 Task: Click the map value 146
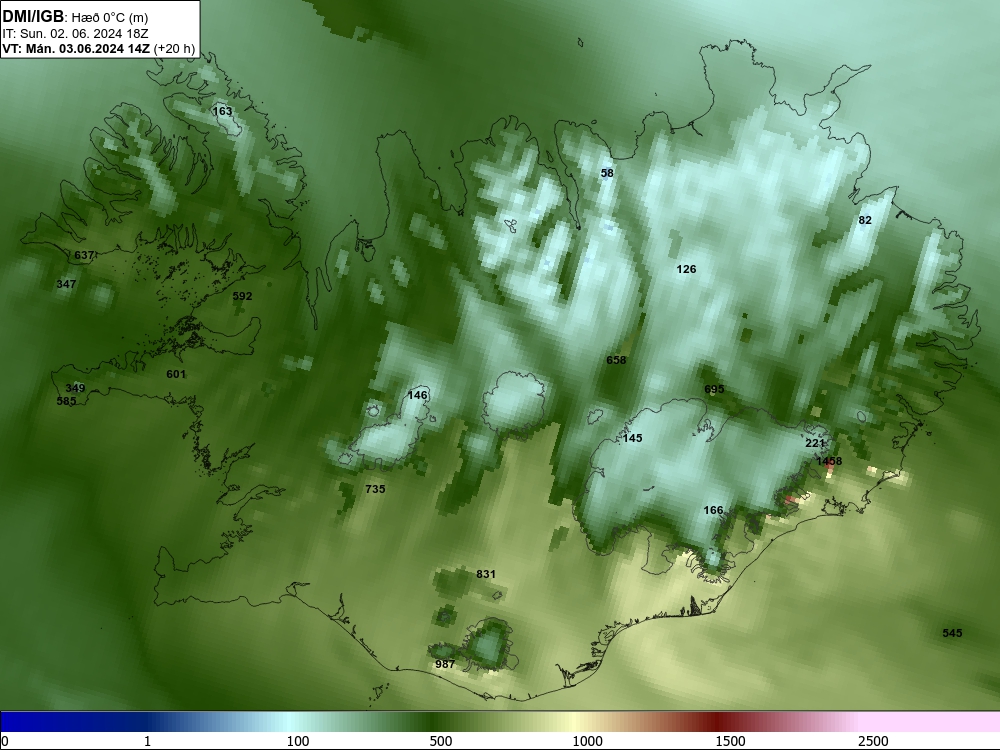(x=417, y=395)
